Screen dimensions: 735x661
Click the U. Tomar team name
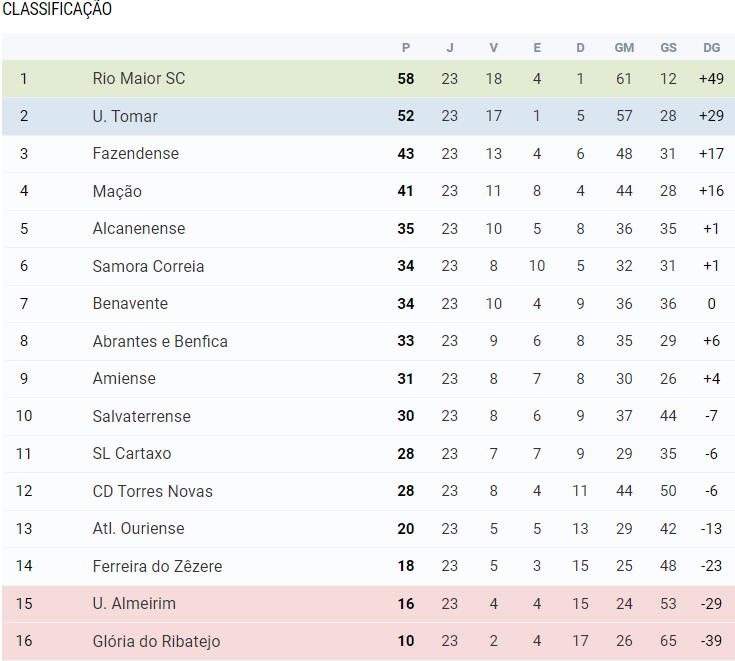tap(125, 116)
